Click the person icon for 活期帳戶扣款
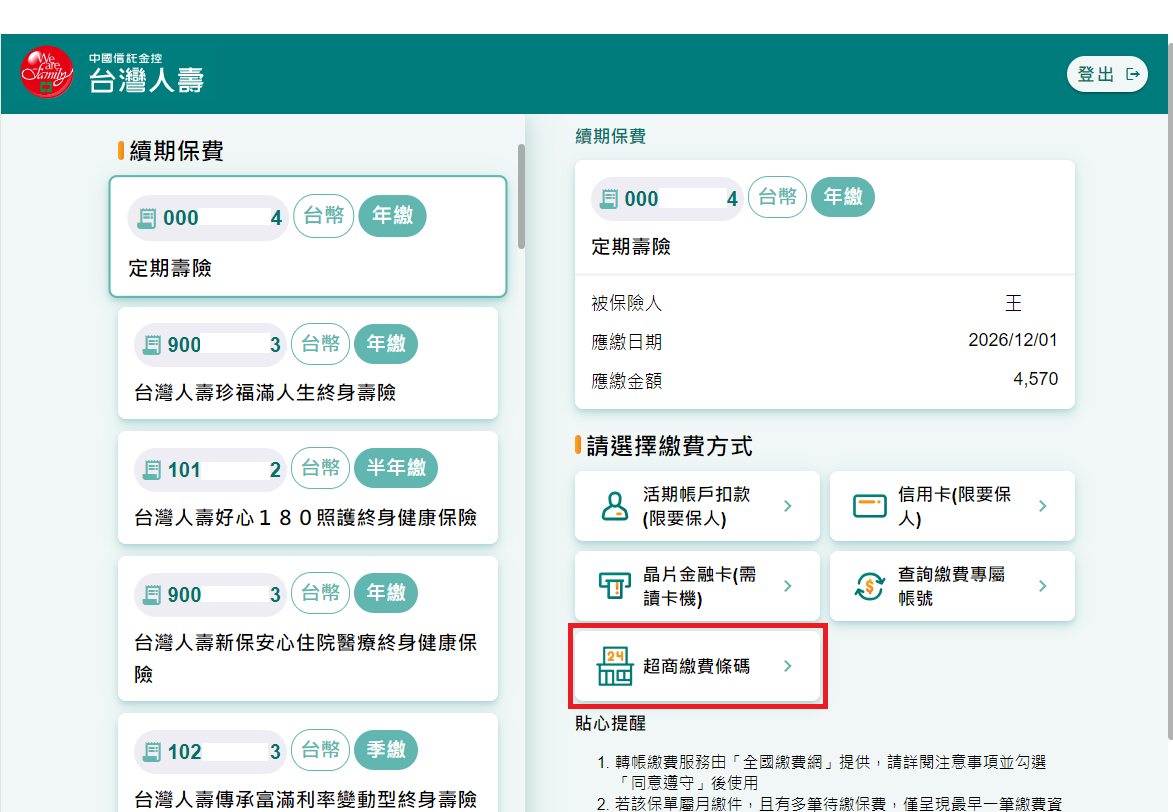The width and height of the screenshot is (1173, 812). pos(615,506)
